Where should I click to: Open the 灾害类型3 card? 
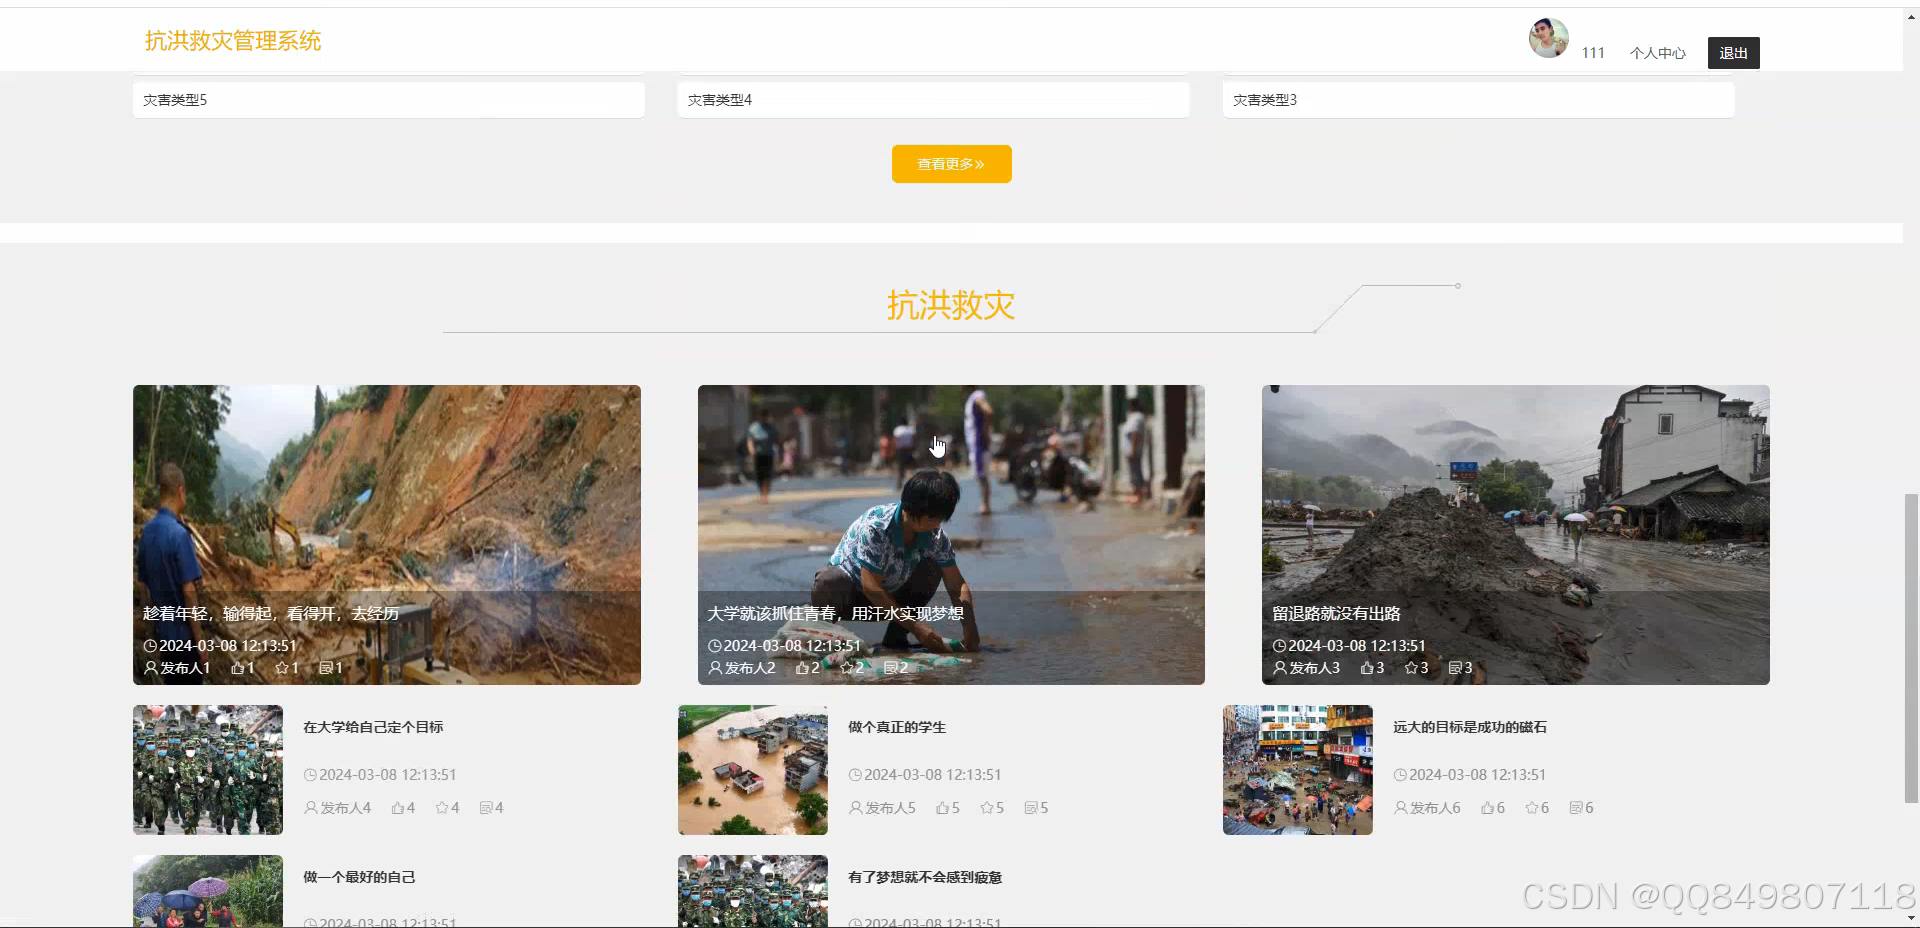coord(1478,100)
